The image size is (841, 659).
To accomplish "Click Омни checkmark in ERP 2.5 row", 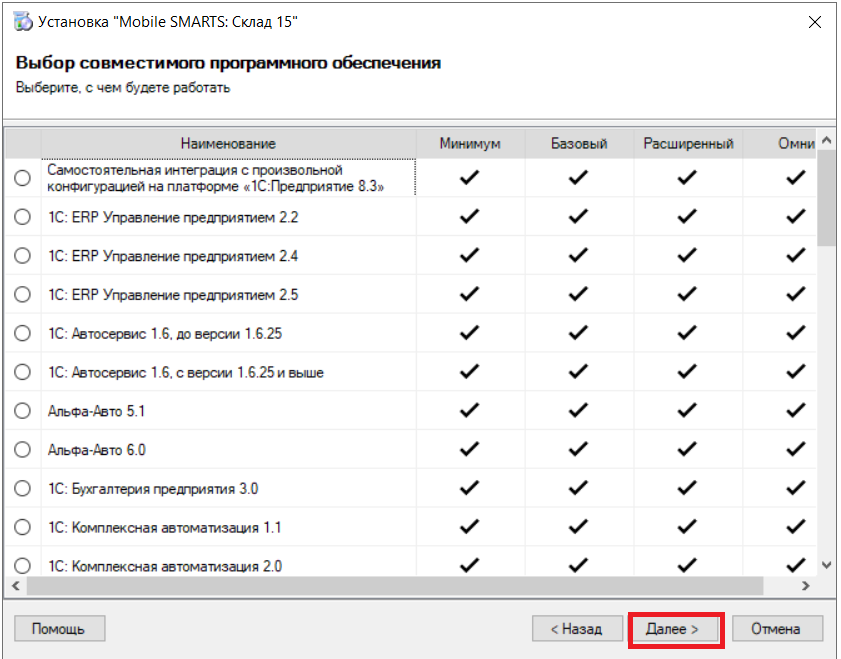I will pos(796,294).
